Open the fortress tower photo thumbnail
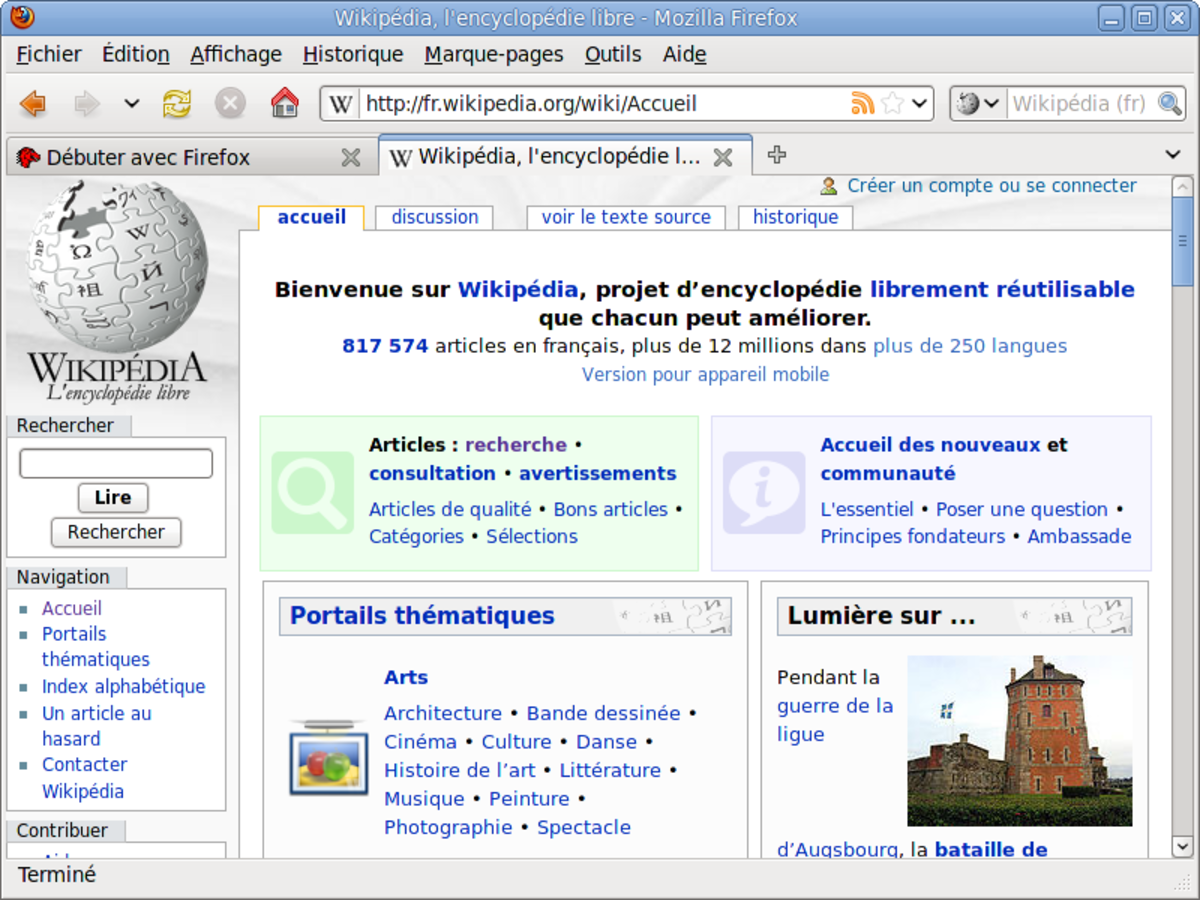This screenshot has width=1200, height=900. 1019,741
